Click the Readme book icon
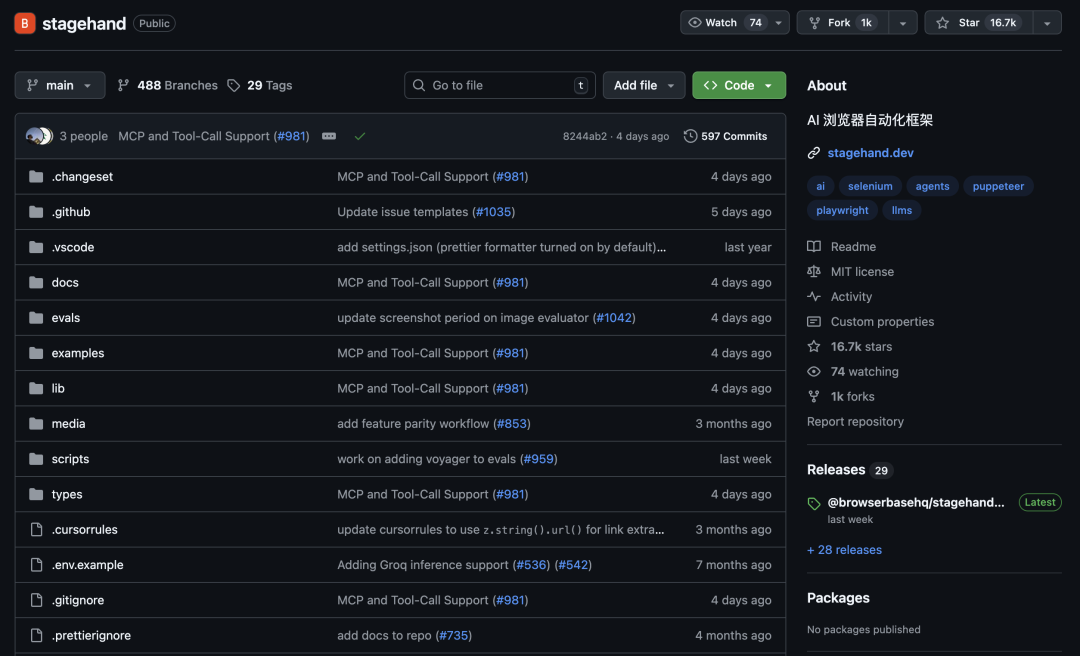This screenshot has height=656, width=1080. click(x=813, y=247)
